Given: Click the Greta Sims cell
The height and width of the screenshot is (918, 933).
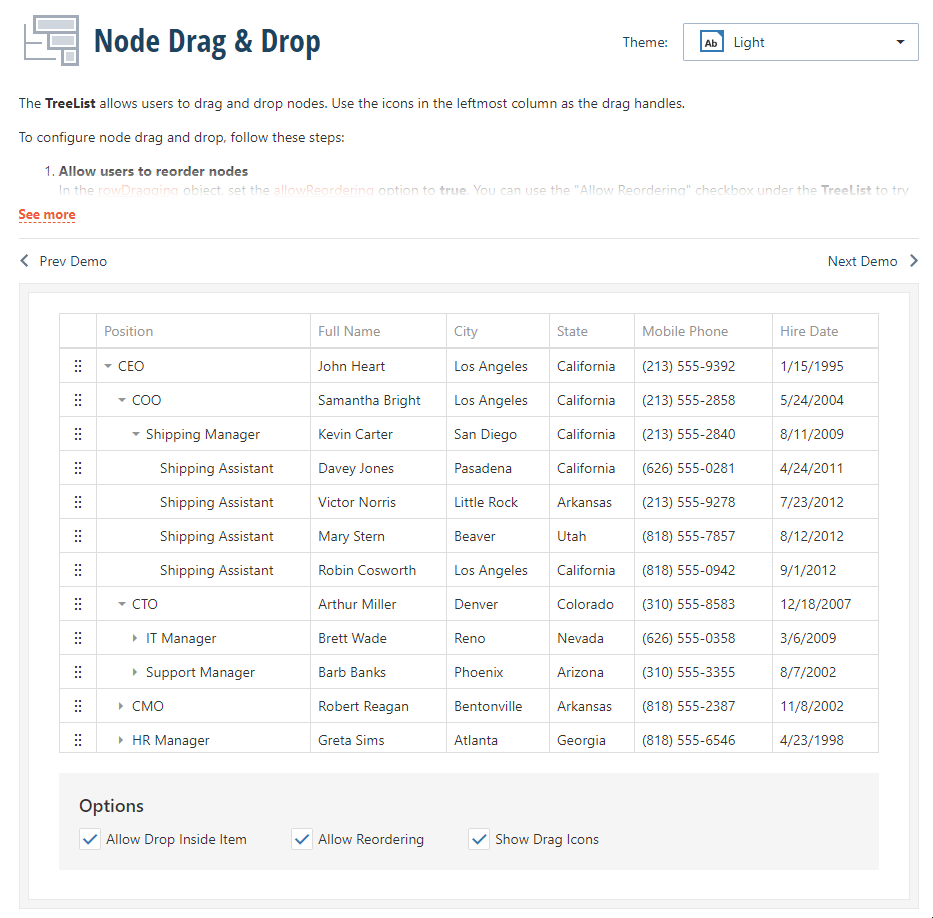Looking at the screenshot, I should pyautogui.click(x=378, y=740).
